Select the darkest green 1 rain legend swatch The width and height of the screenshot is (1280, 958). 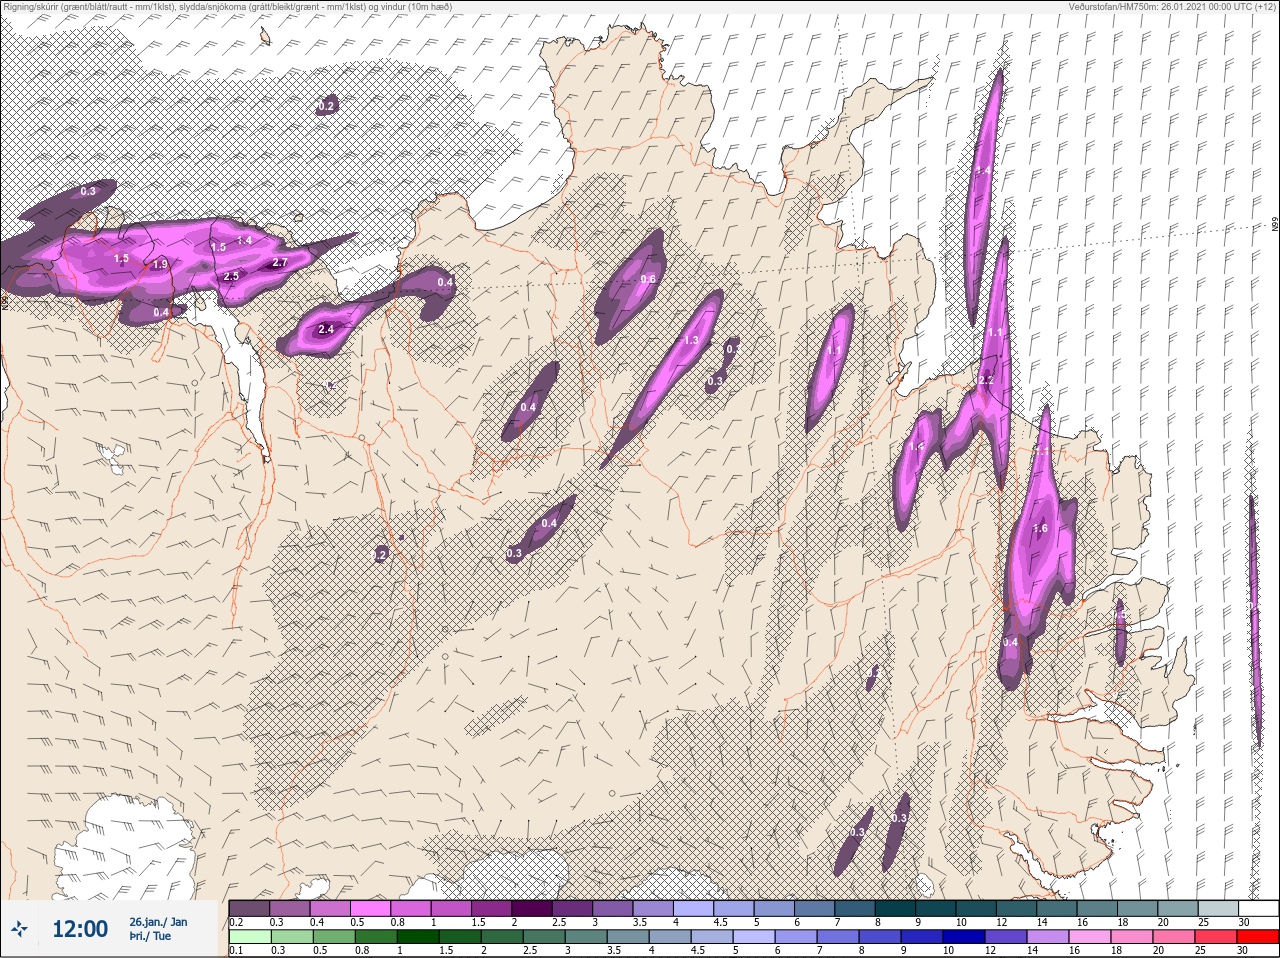(418, 937)
